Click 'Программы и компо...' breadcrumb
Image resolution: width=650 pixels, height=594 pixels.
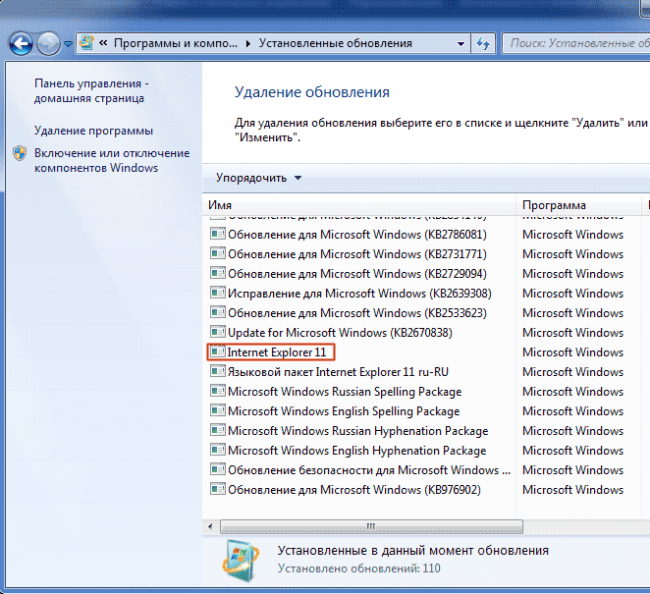[176, 43]
